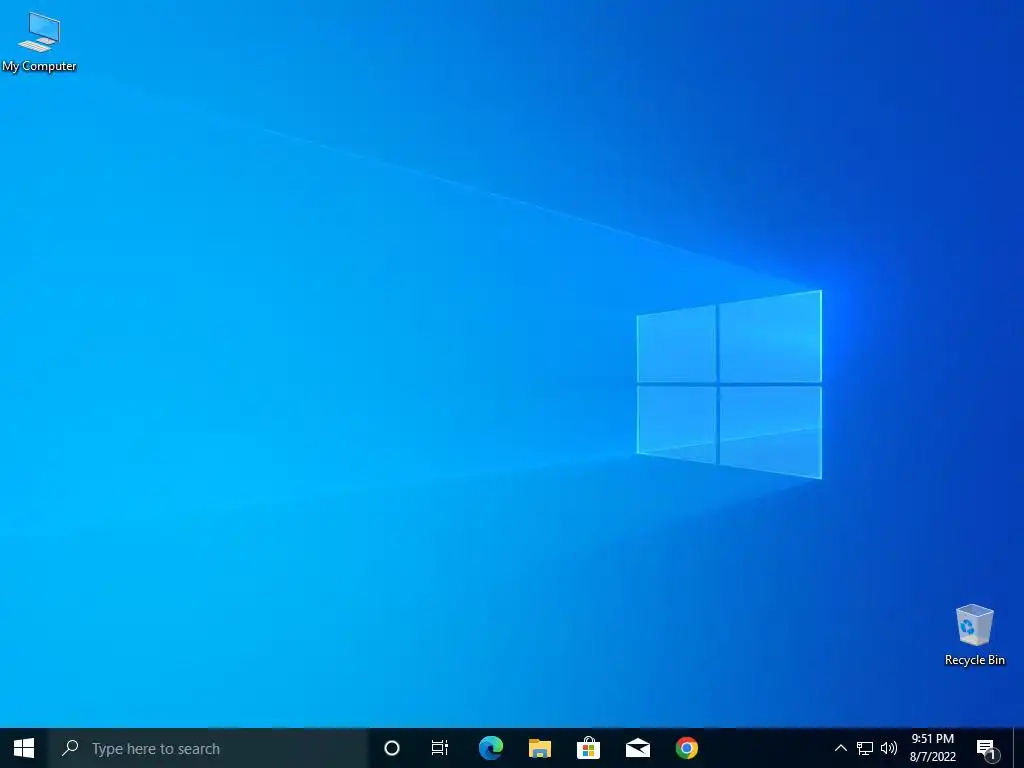
Task: Open File Explorer from the taskbar
Action: [539, 748]
